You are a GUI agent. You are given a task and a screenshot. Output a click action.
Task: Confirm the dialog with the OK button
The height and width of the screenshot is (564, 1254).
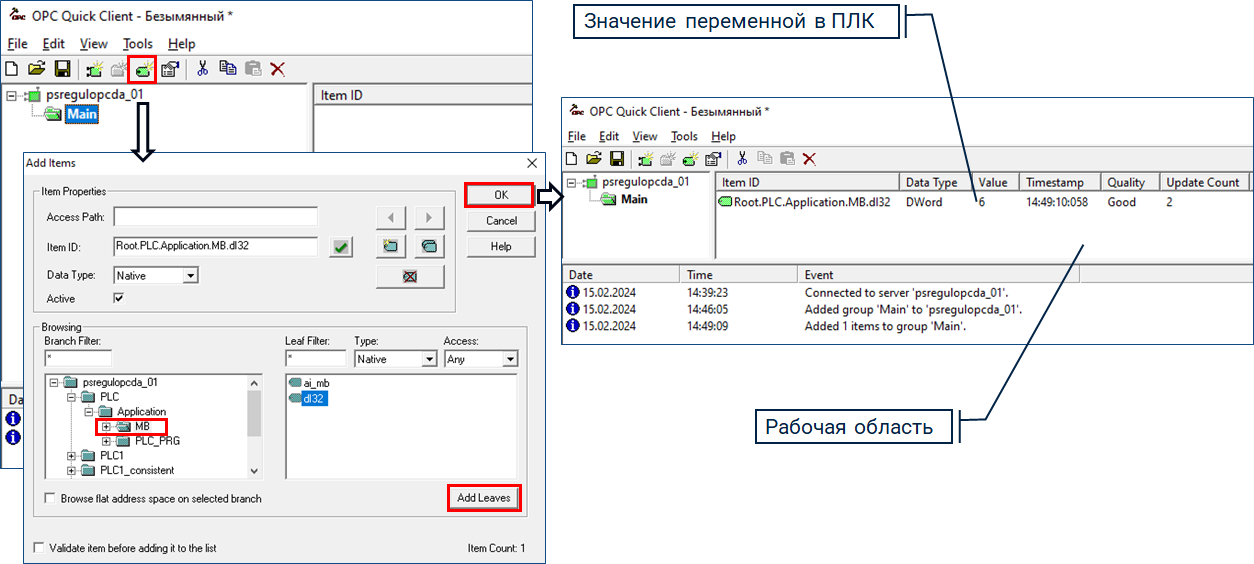[501, 194]
